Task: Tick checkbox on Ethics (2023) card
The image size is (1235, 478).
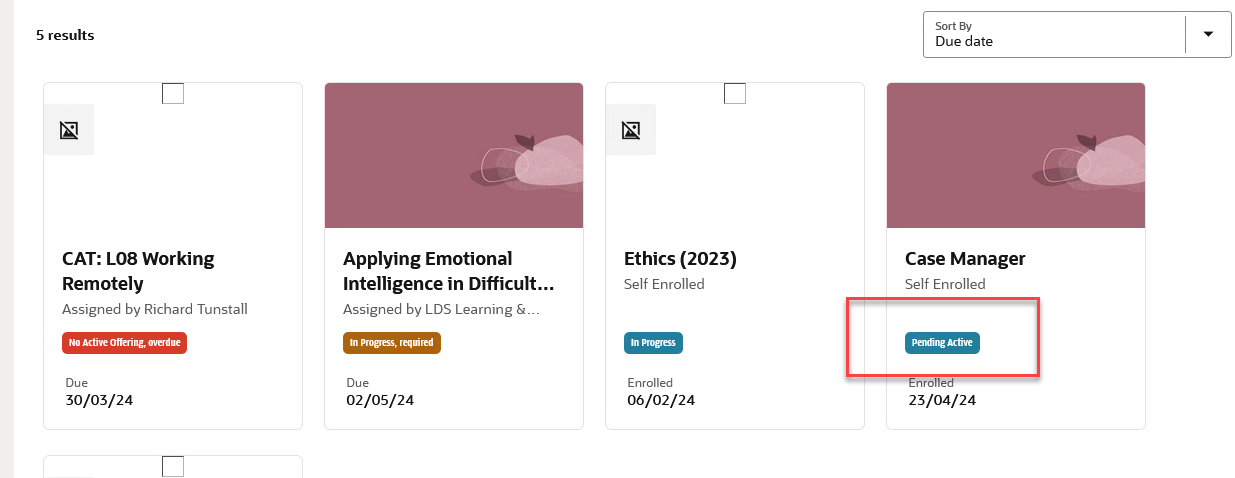Action: (735, 93)
